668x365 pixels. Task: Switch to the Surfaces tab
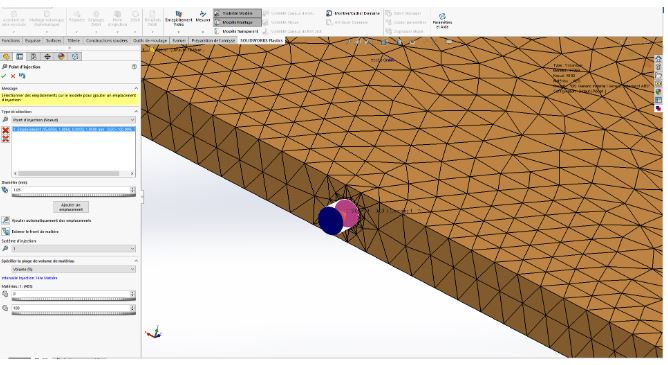tap(54, 40)
